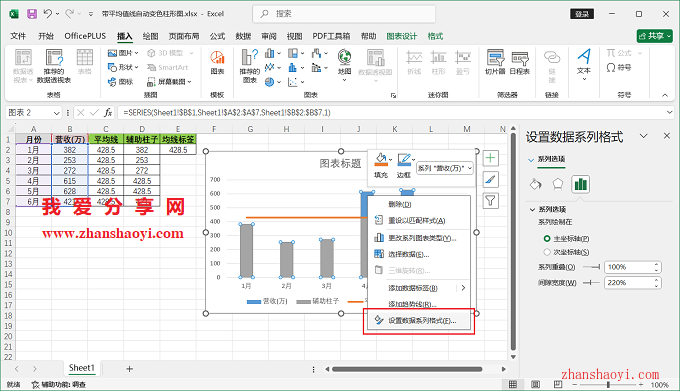Open the 图表设计 Chart Design tab
This screenshot has height=391, width=680.
(x=402, y=36)
